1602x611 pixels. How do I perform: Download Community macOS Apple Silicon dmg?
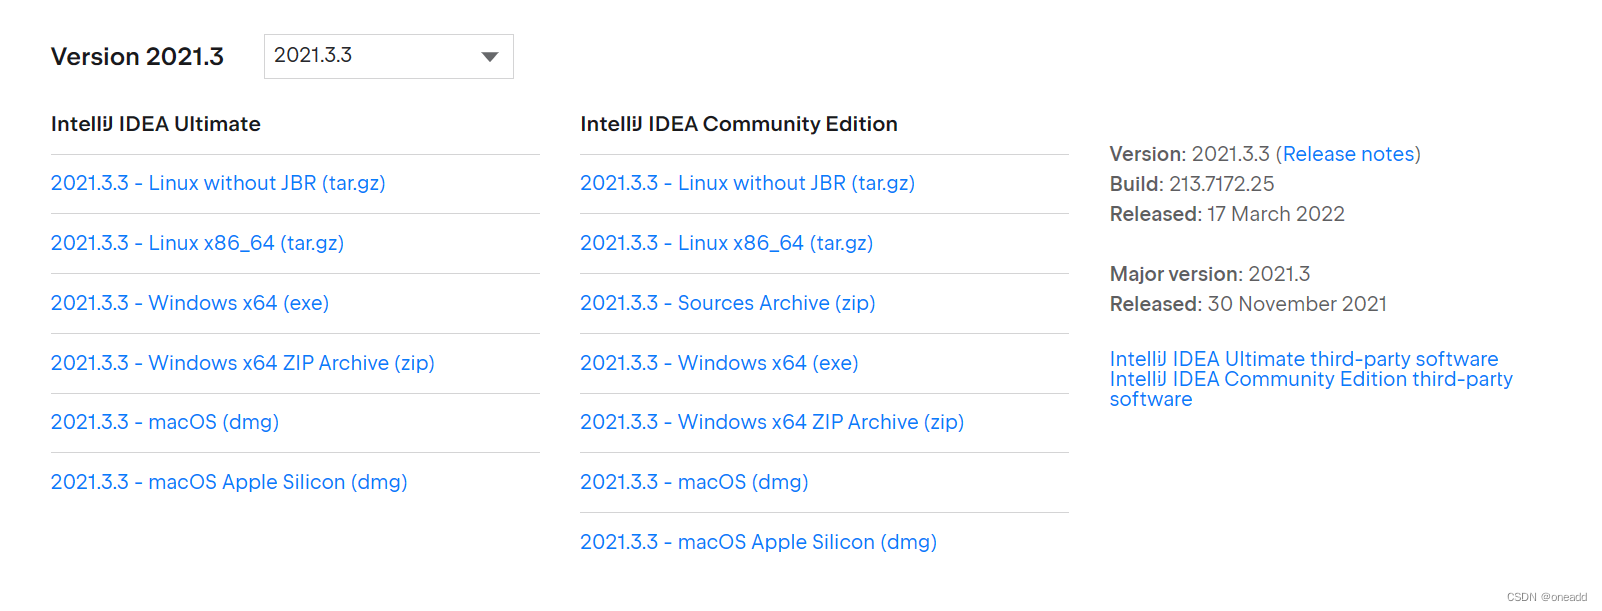(x=758, y=542)
